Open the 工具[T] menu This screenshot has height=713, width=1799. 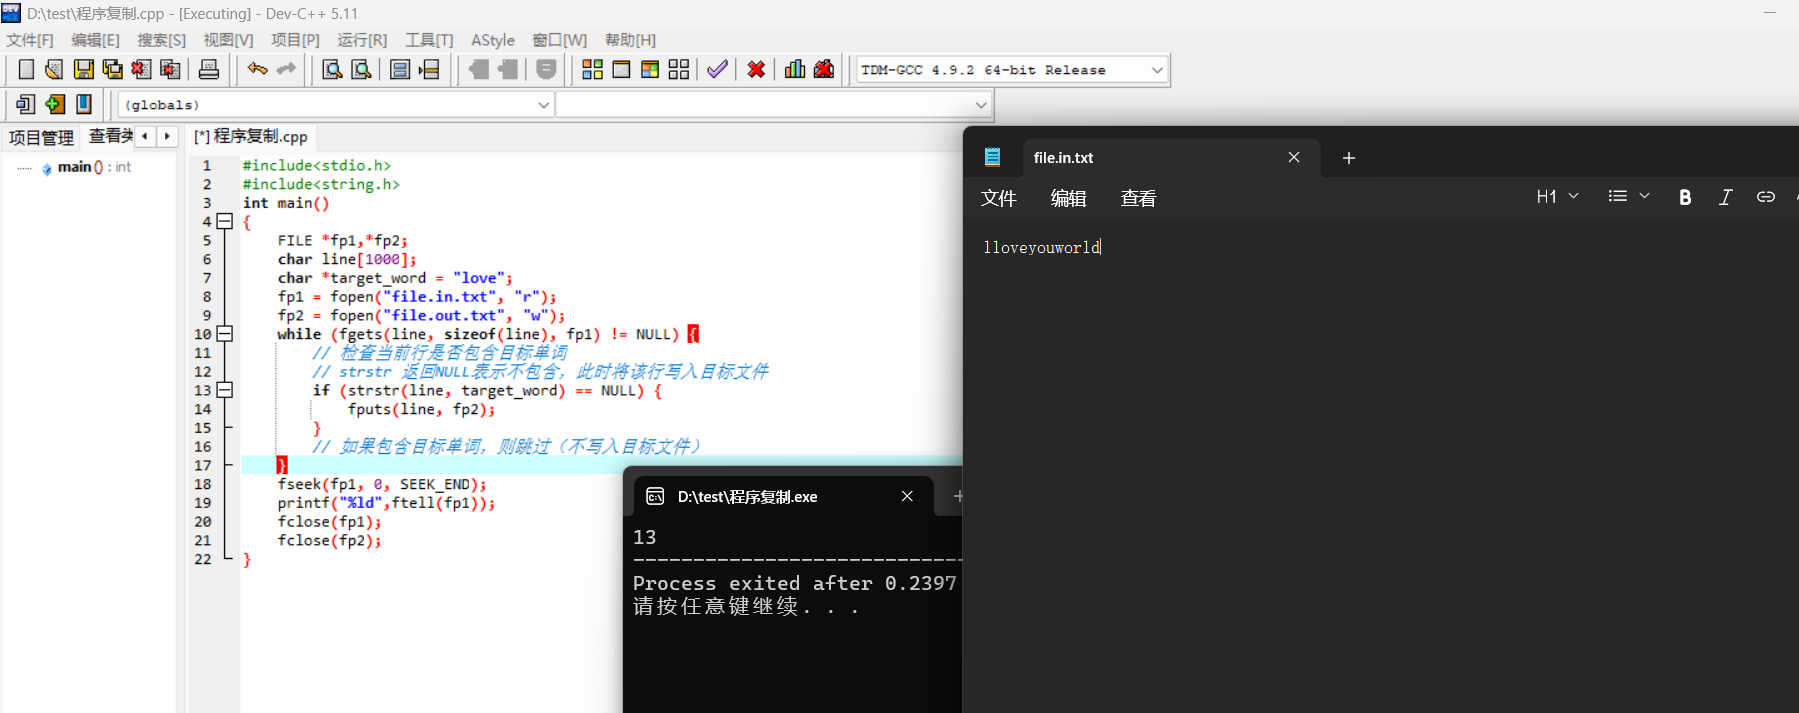tap(429, 40)
